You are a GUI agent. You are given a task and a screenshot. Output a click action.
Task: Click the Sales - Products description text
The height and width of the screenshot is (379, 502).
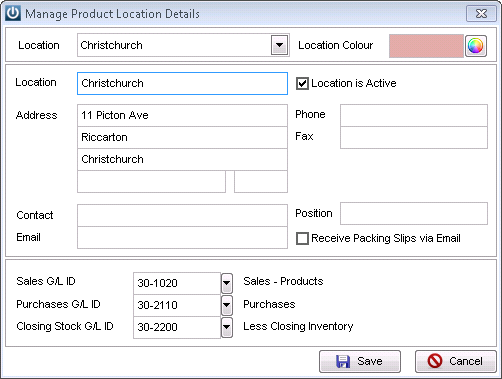point(283,281)
